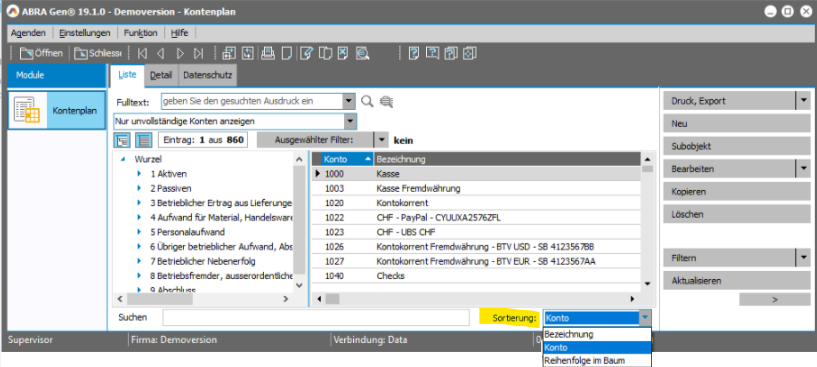This screenshot has width=817, height=367.
Task: Click the advanced fulltext search icon
Action: (x=386, y=102)
